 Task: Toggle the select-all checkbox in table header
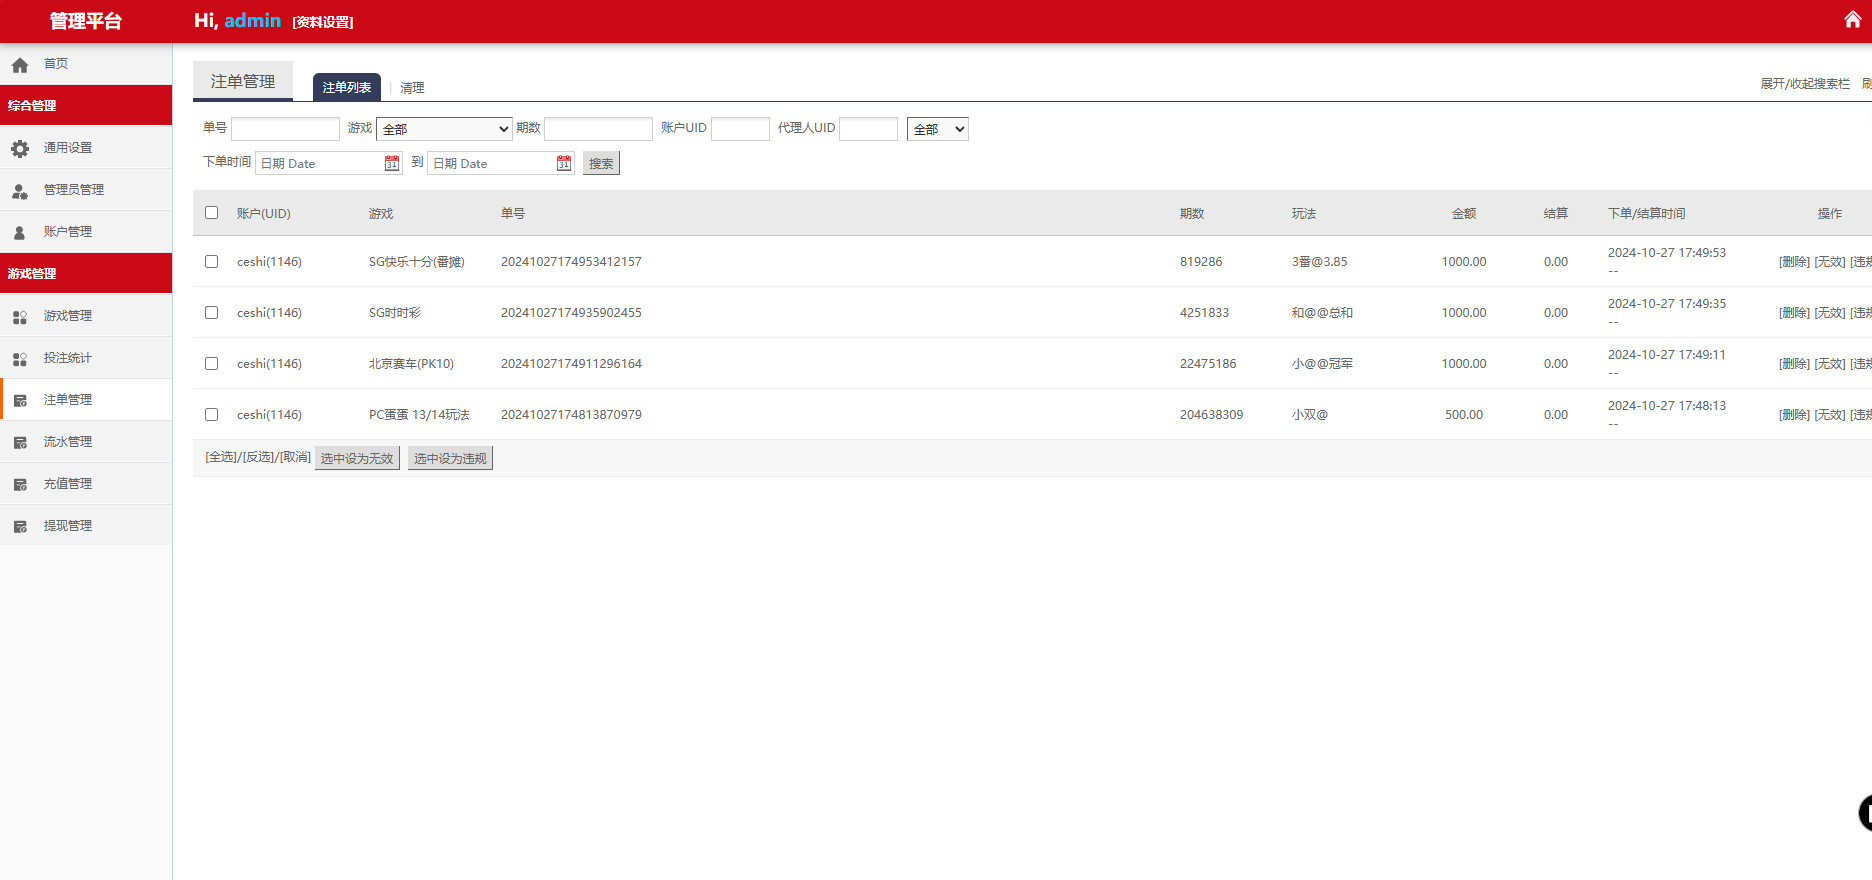click(211, 212)
